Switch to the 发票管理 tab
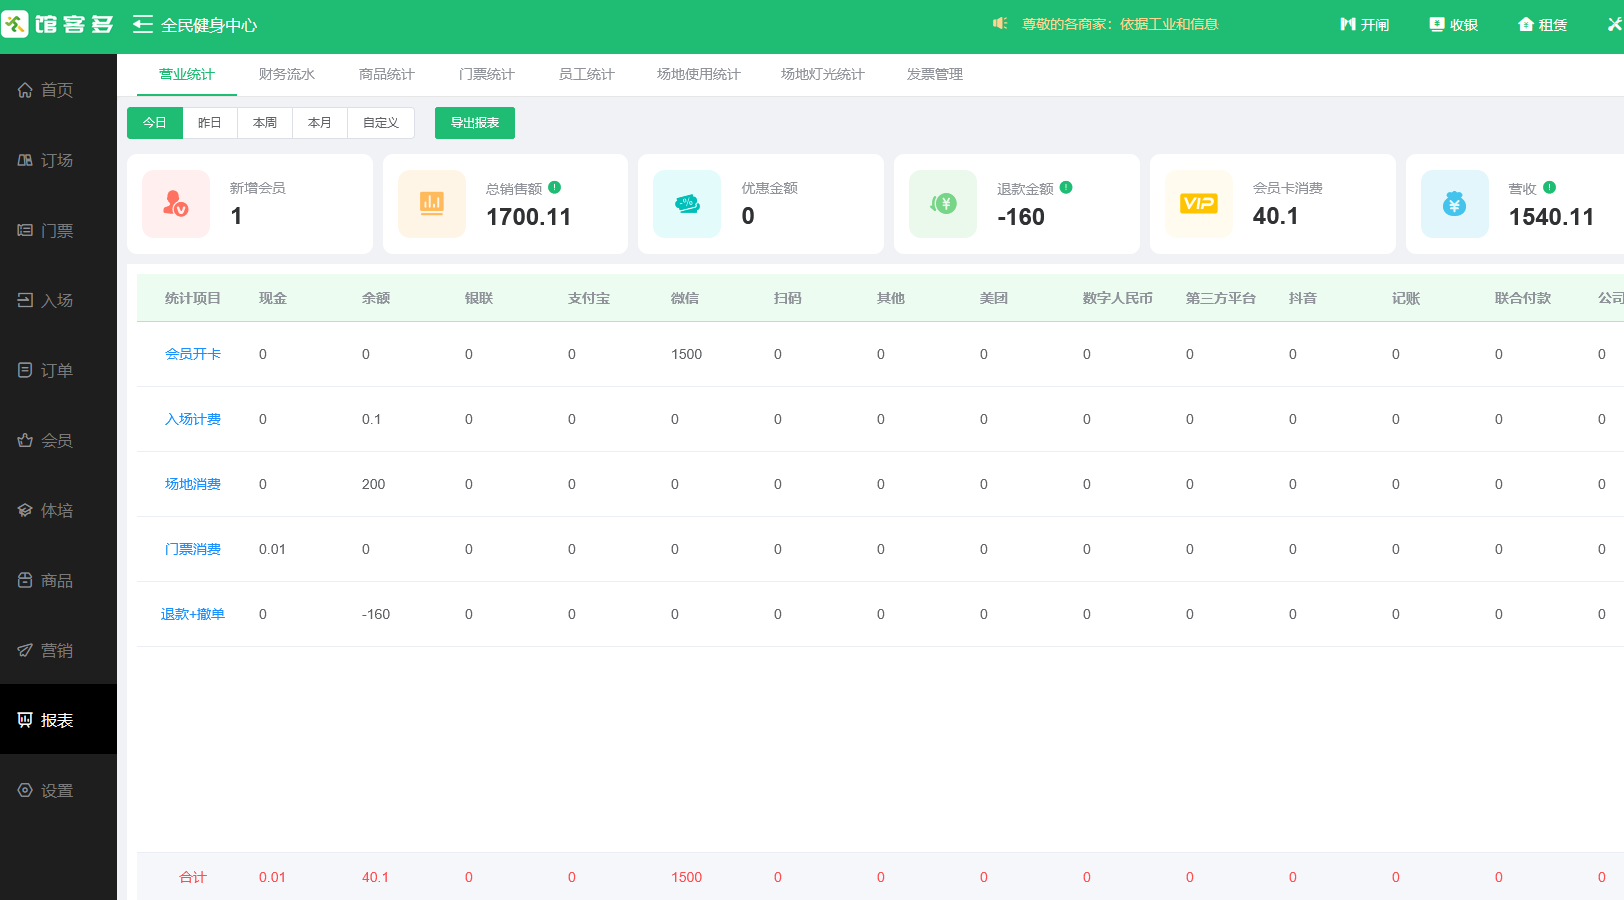The height and width of the screenshot is (900, 1624). click(935, 74)
